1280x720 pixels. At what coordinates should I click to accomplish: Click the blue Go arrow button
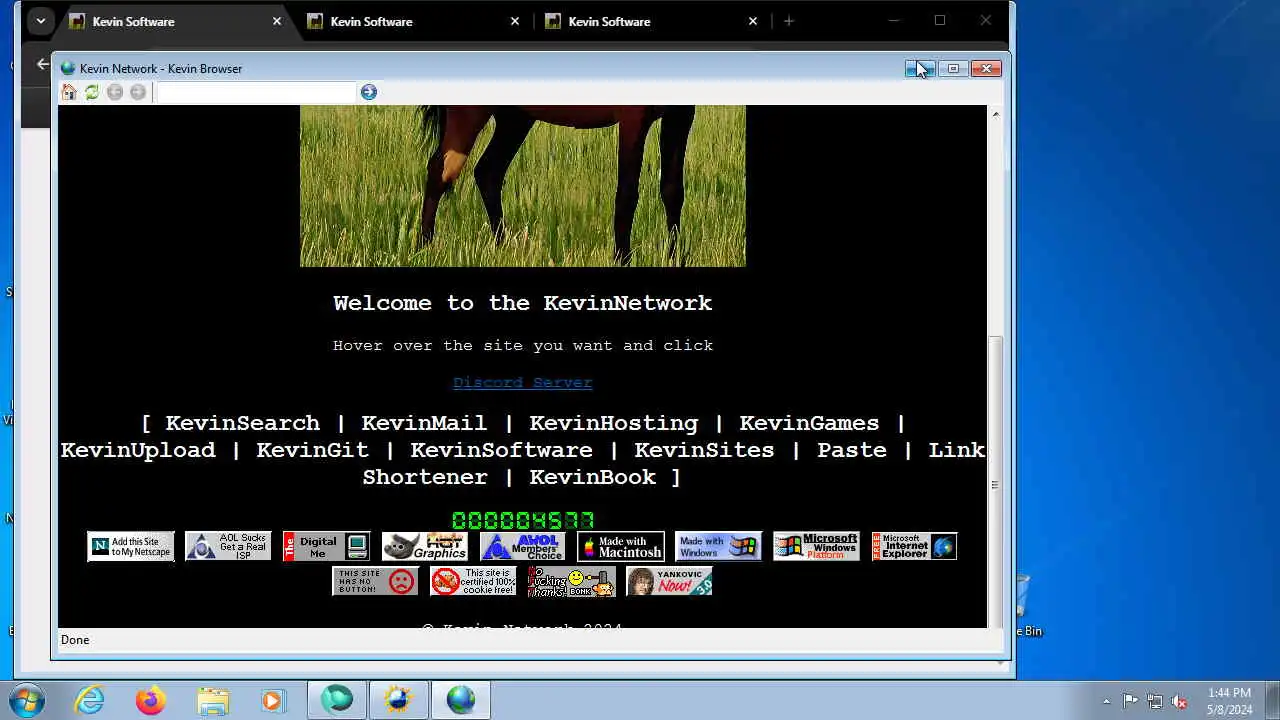(369, 92)
